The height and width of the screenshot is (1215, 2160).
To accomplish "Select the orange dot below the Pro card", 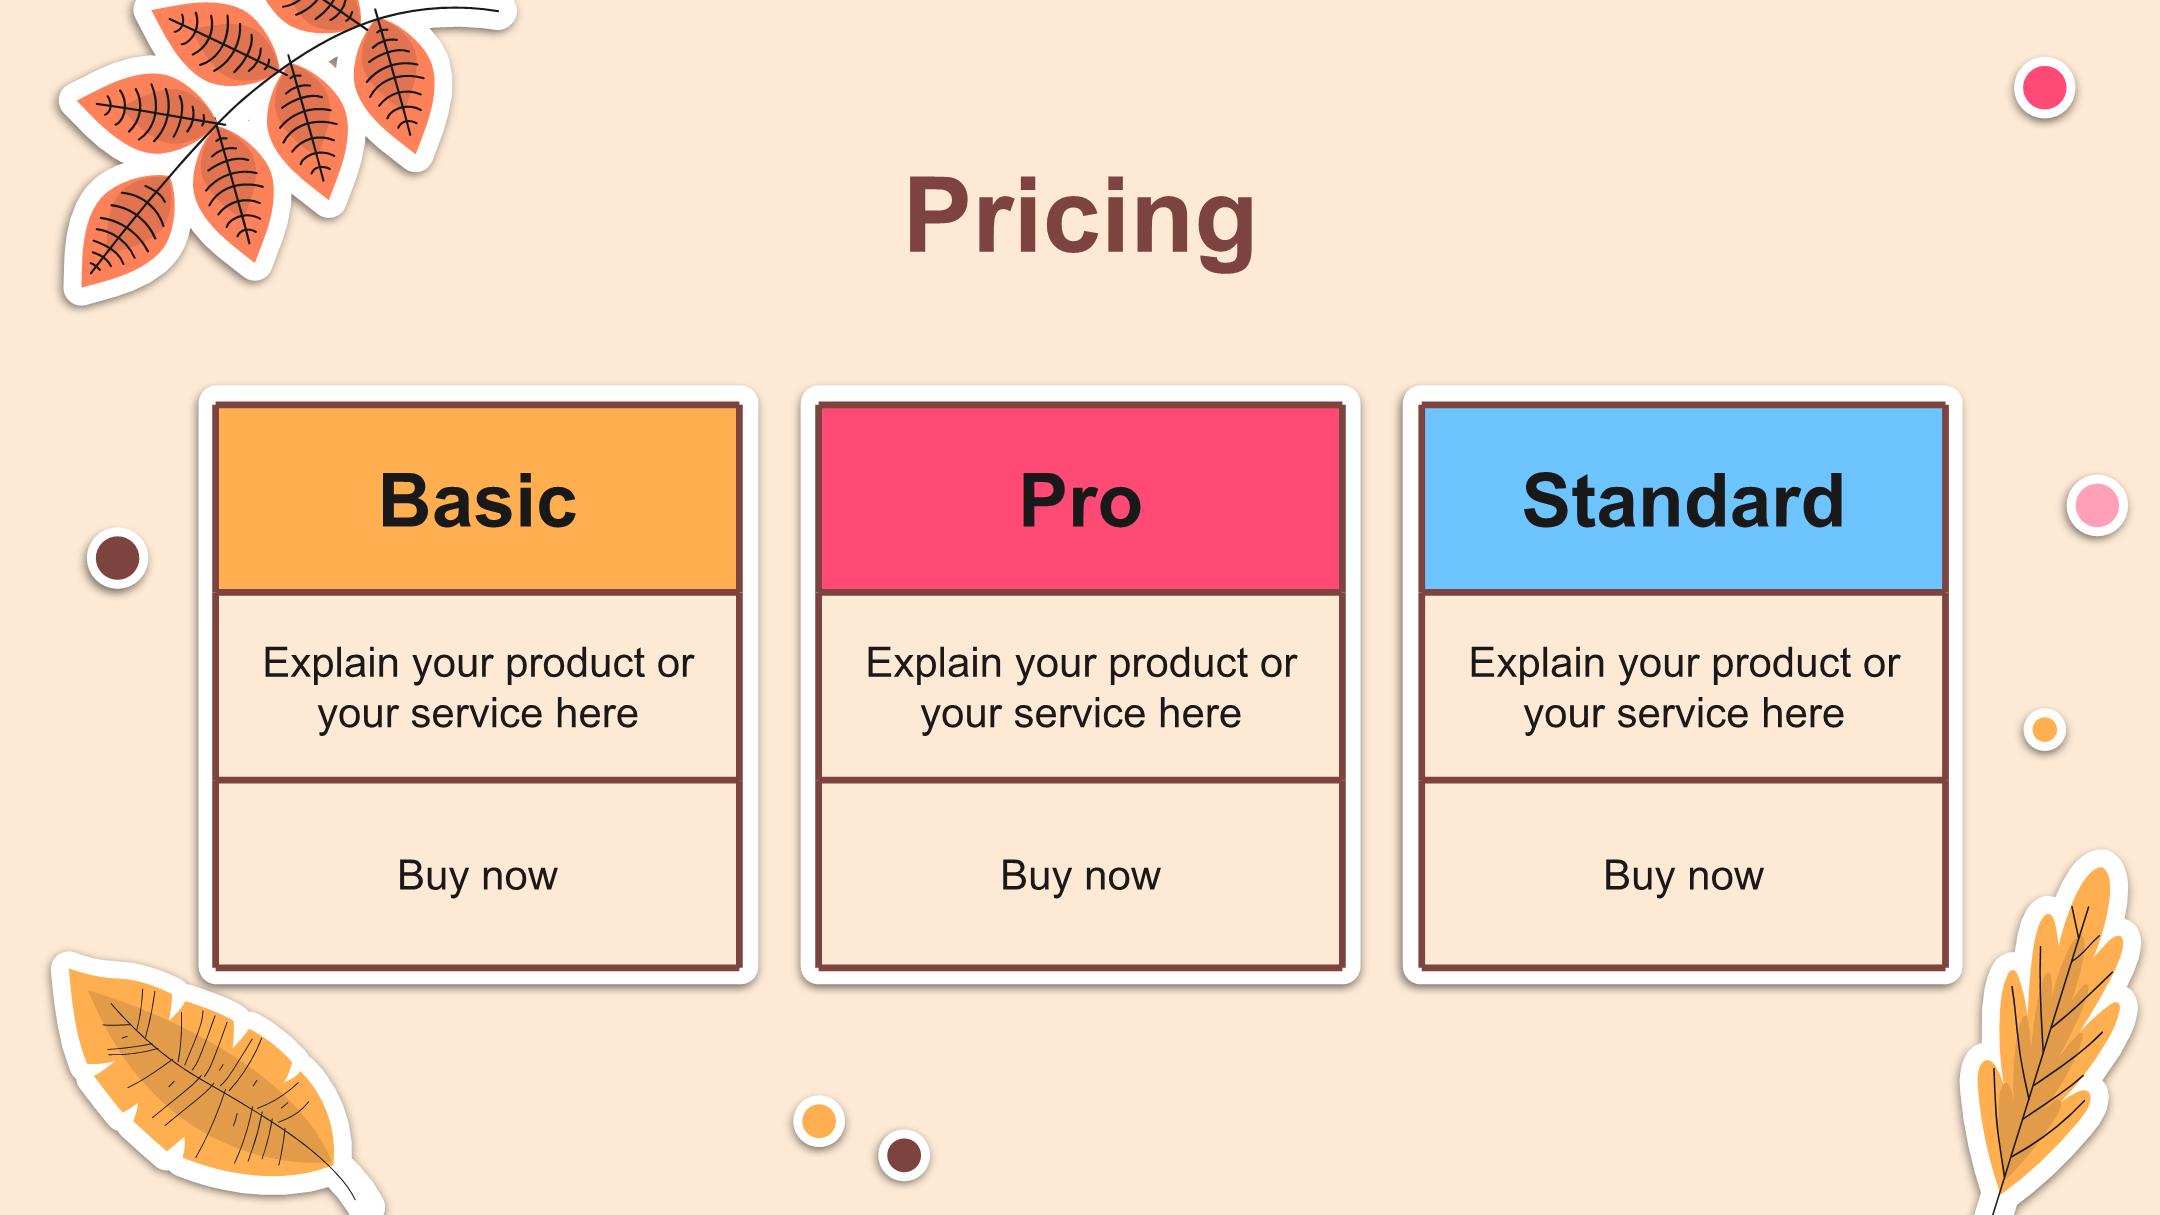I will (819, 1121).
